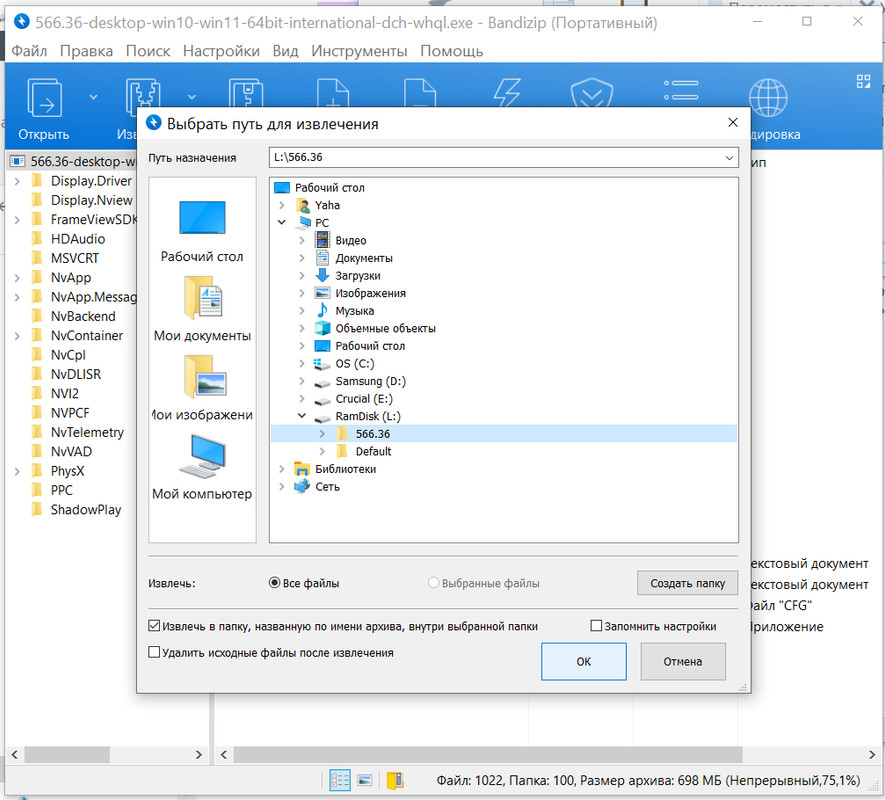Click the Delete files (page minus) icon
Screen dimensions: 885x800
click(420, 93)
